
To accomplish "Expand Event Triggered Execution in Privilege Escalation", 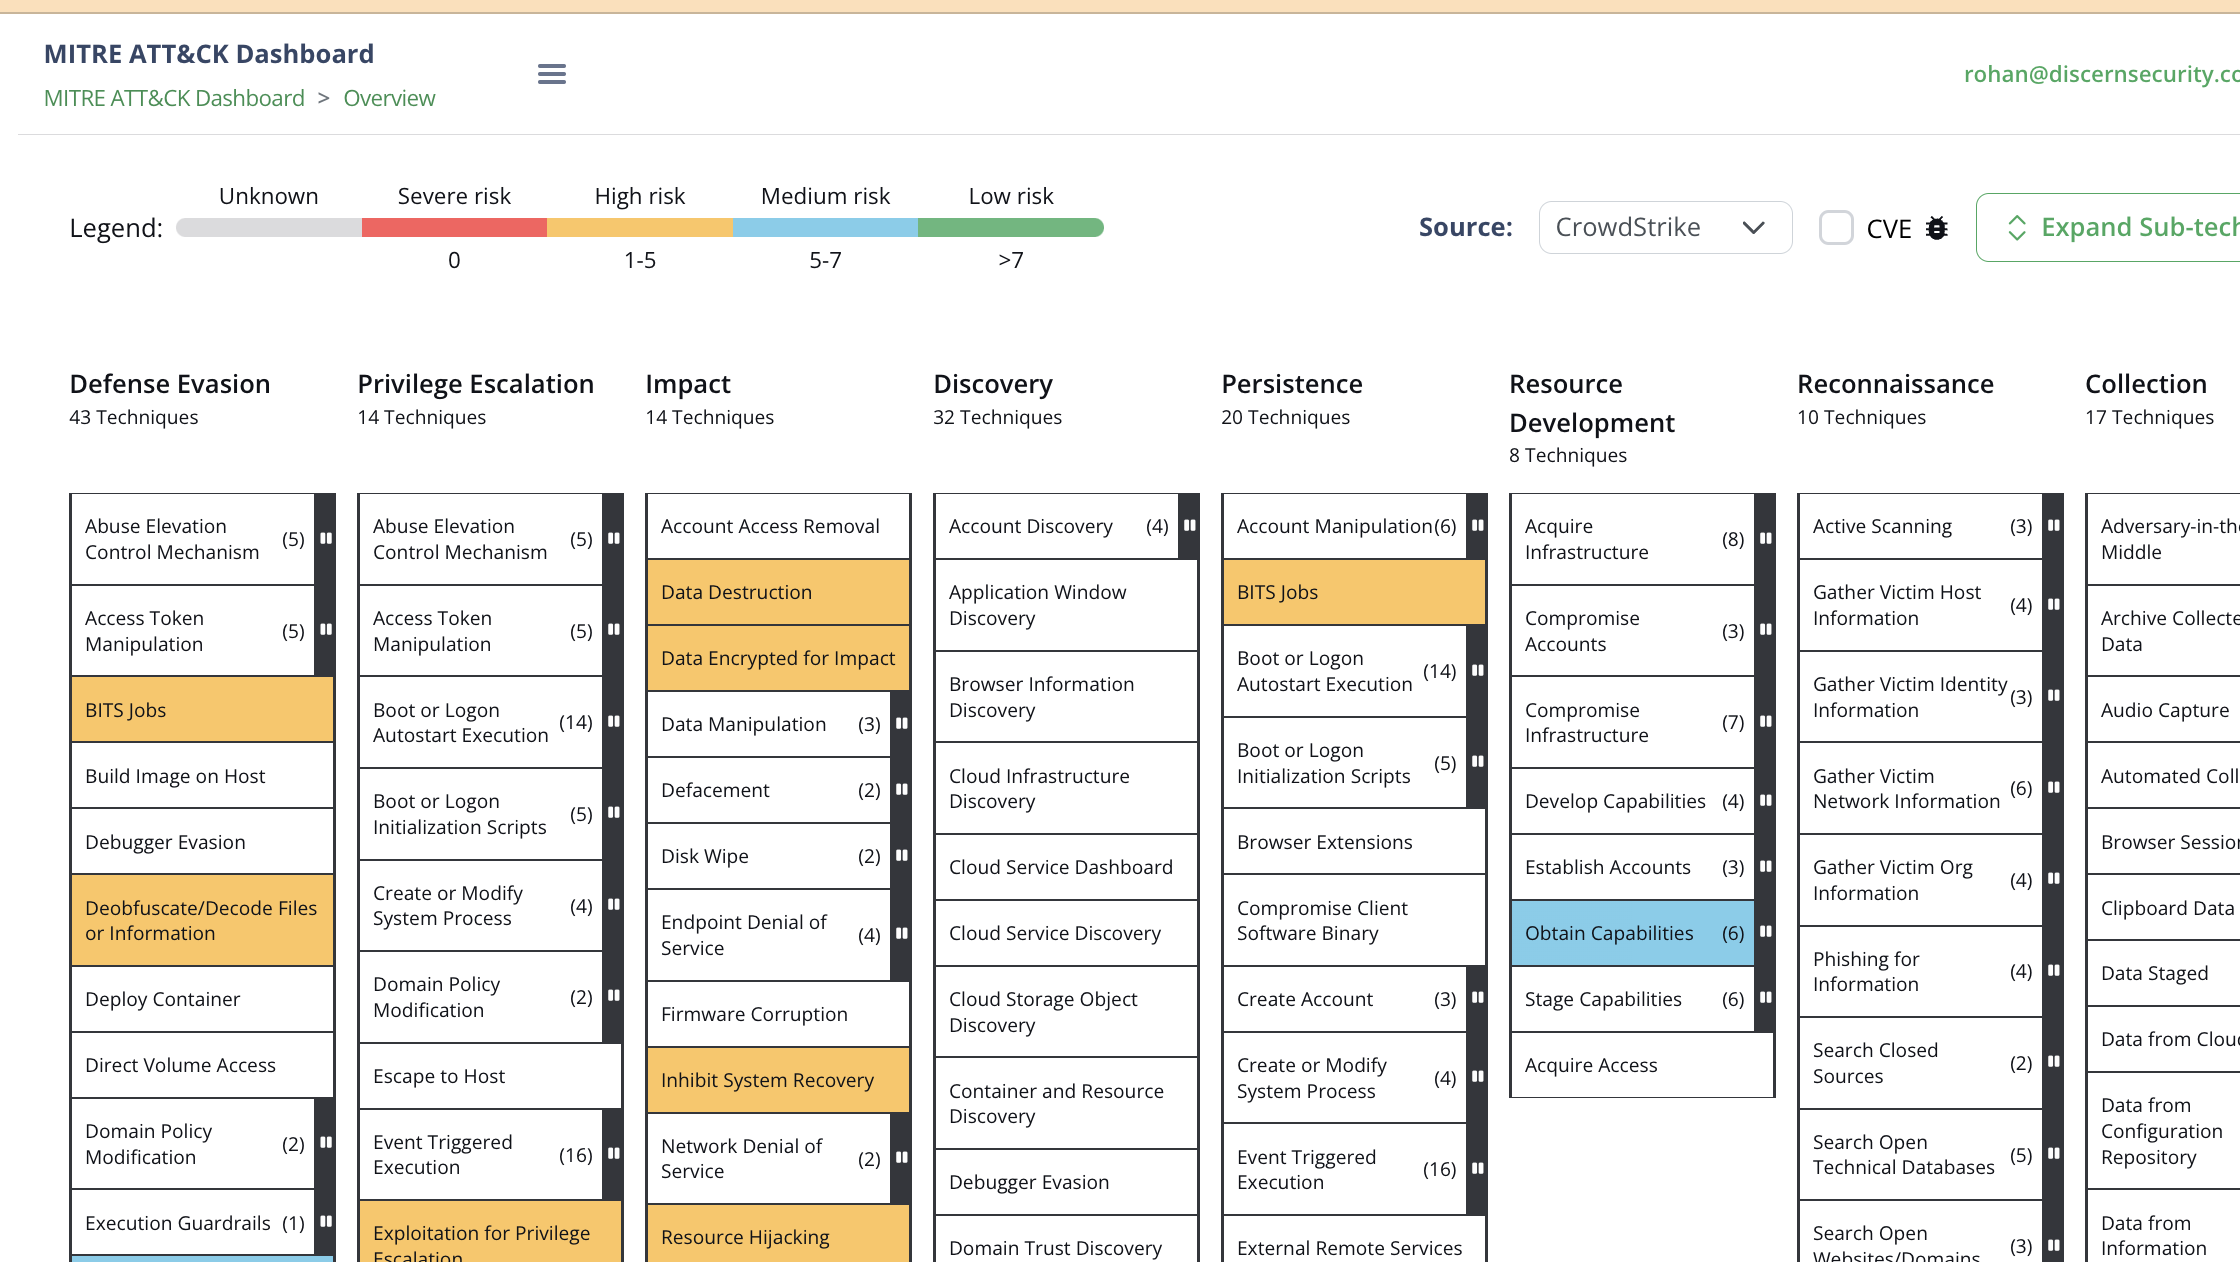I will click(613, 1155).
